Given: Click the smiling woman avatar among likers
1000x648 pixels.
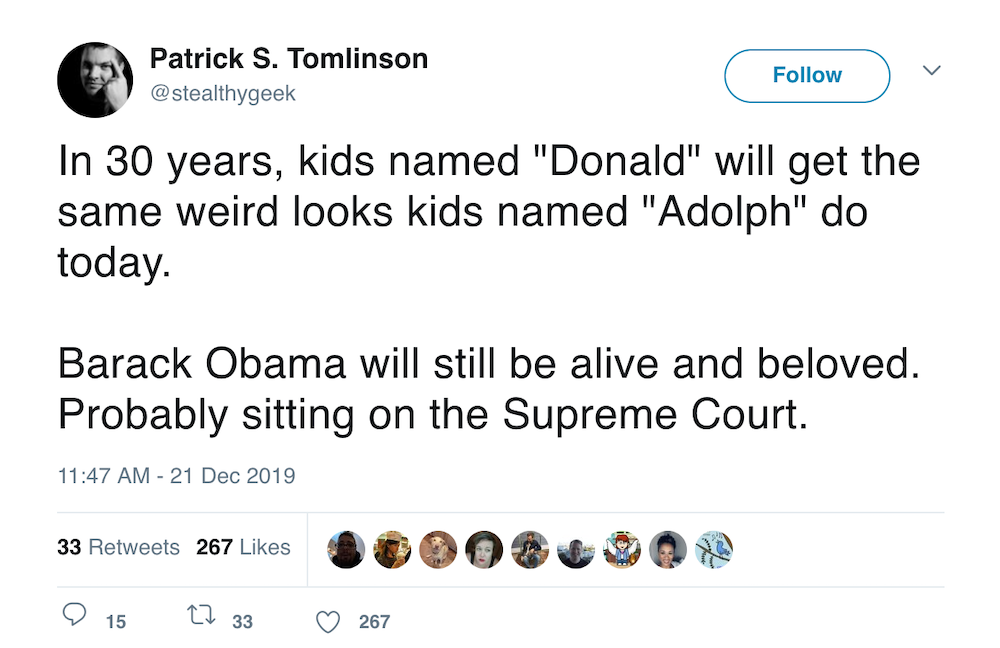Looking at the screenshot, I should pos(667,549).
